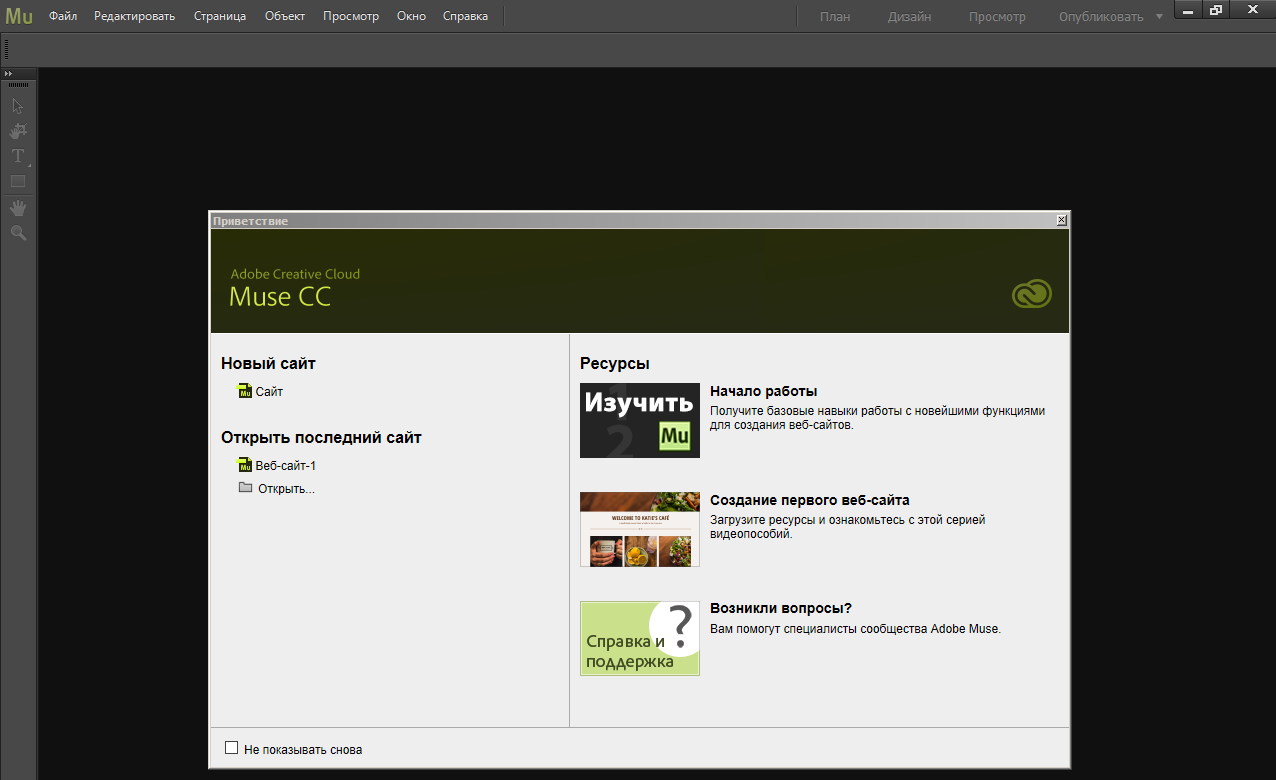Open the Файл menu
Screen dimensions: 1276x780
(63, 16)
